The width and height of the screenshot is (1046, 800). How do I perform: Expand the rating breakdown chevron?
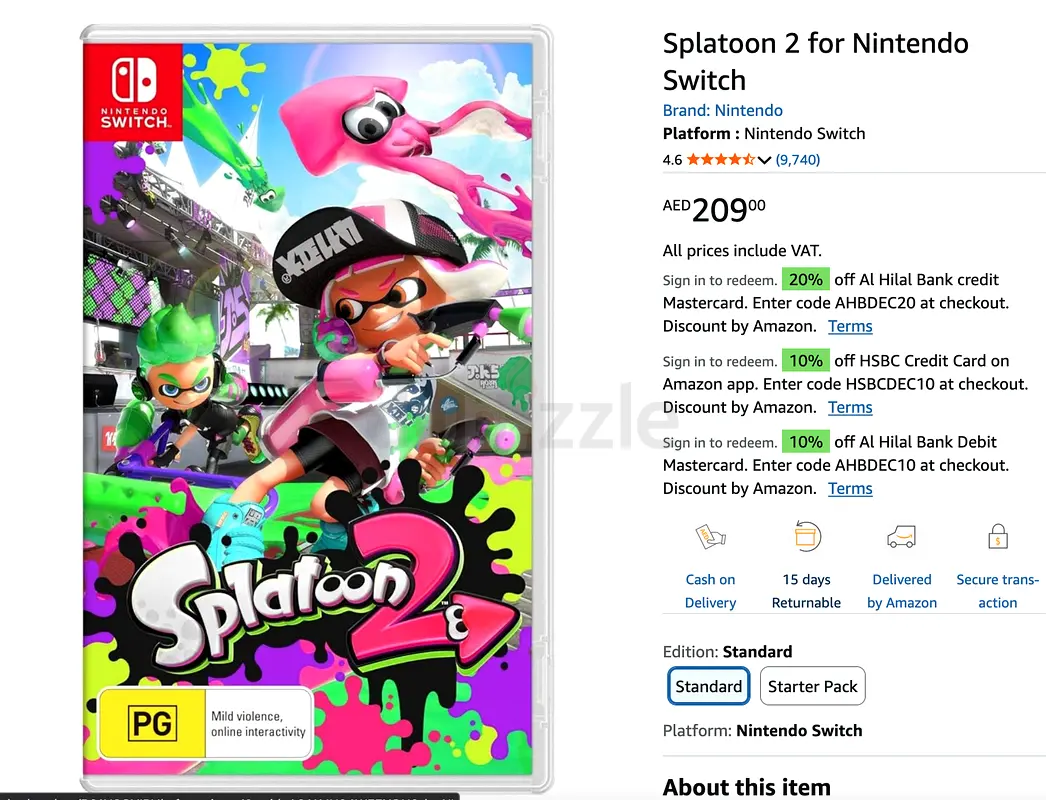click(x=765, y=160)
